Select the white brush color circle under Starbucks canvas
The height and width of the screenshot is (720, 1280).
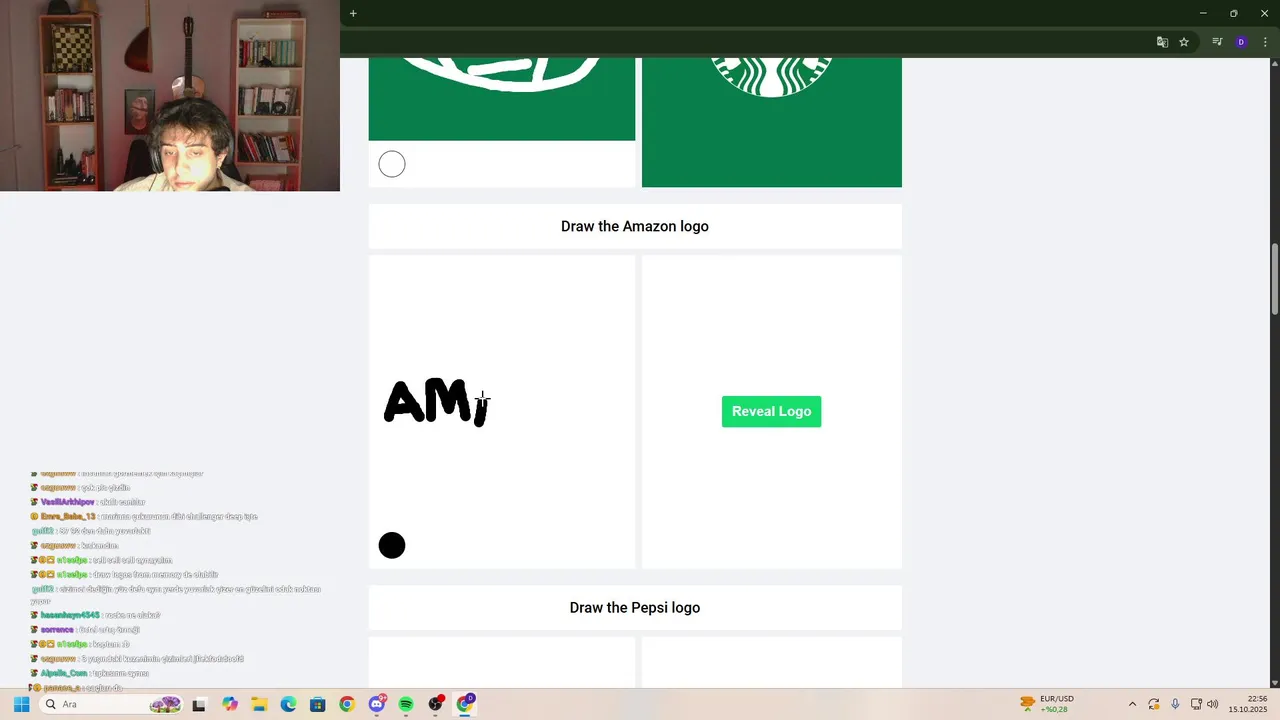pyautogui.click(x=392, y=164)
